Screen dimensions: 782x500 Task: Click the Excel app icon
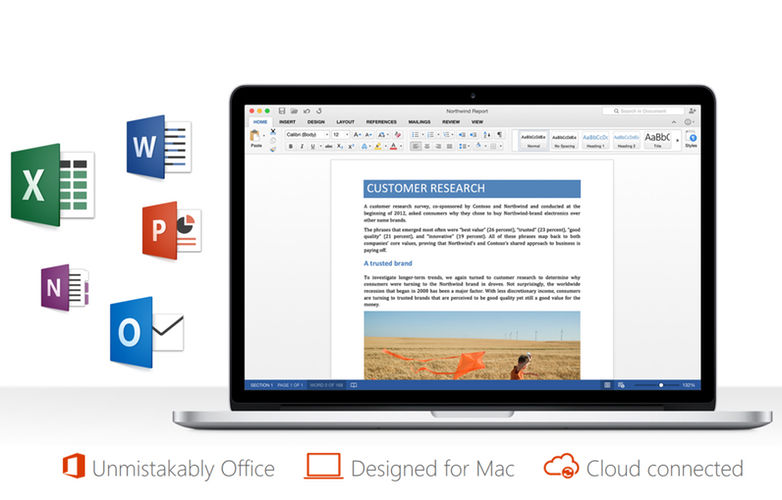click(52, 184)
